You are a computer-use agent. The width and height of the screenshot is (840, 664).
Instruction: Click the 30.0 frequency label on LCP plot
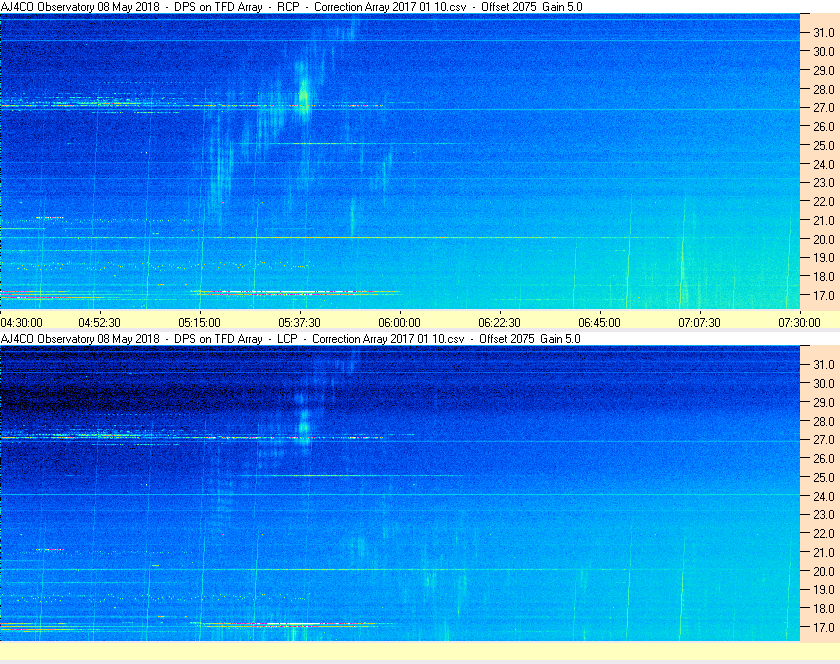[x=824, y=383]
